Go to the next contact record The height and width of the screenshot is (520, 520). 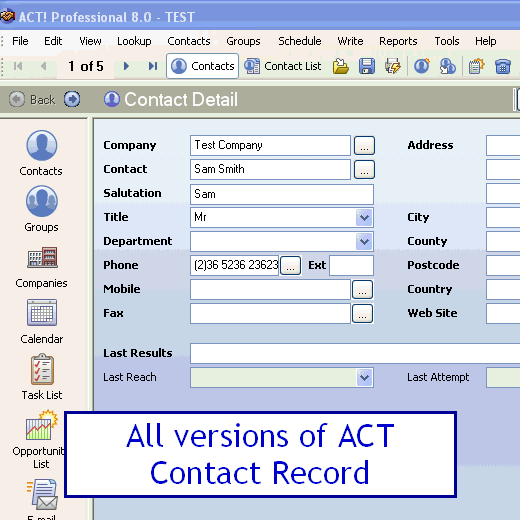click(x=126, y=66)
